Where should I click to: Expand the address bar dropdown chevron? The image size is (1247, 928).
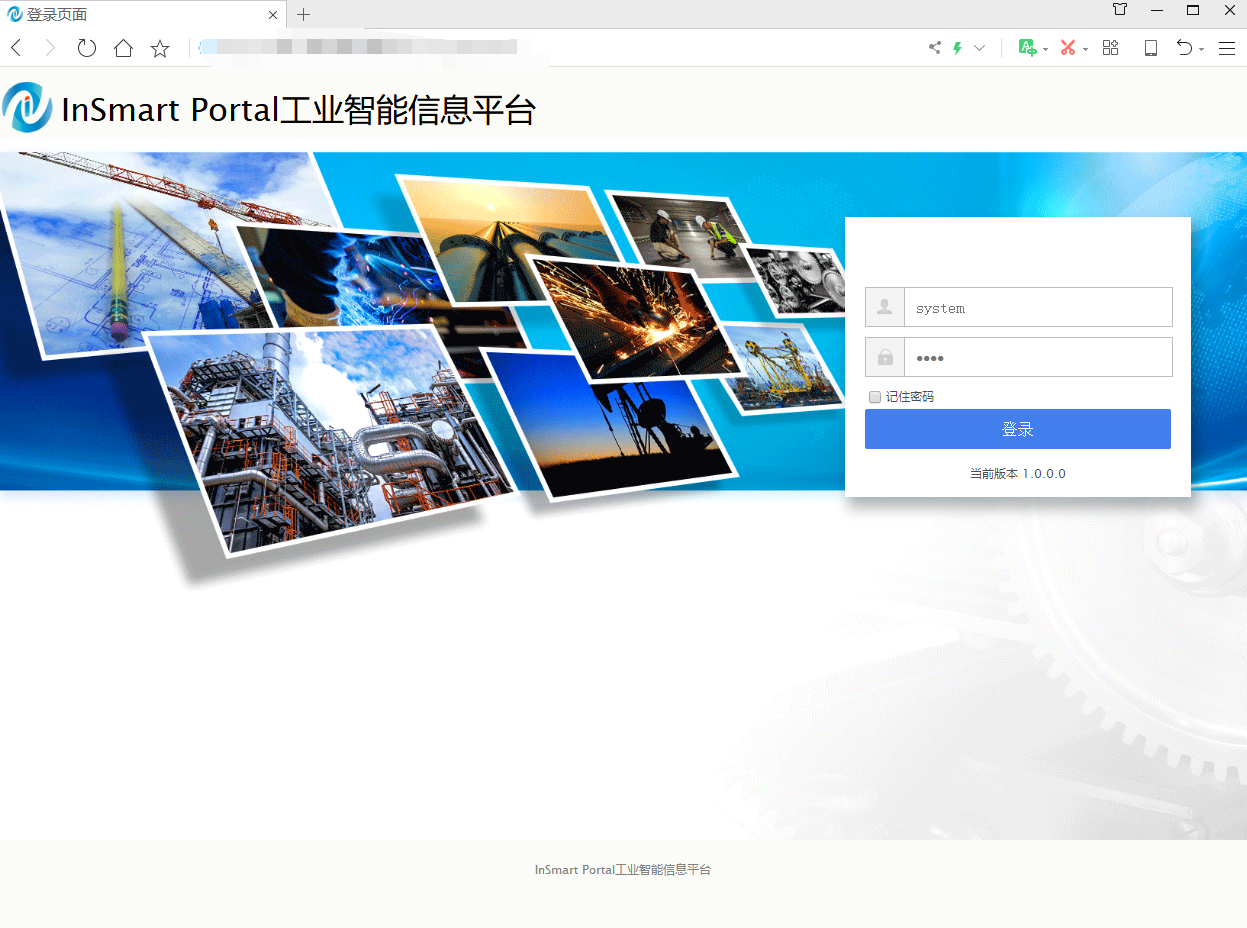(980, 48)
